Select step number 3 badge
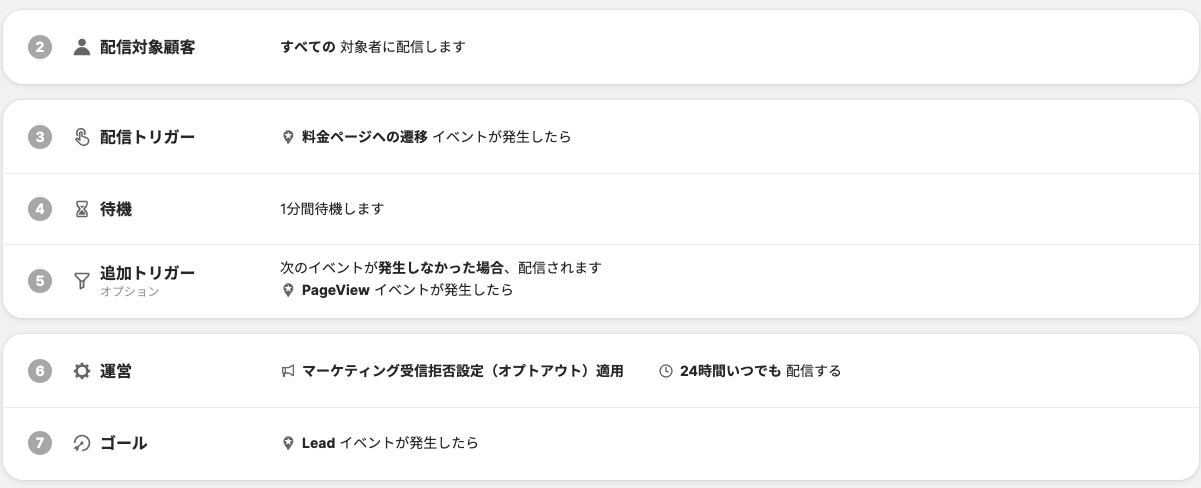This screenshot has width=1201, height=488. point(39,137)
